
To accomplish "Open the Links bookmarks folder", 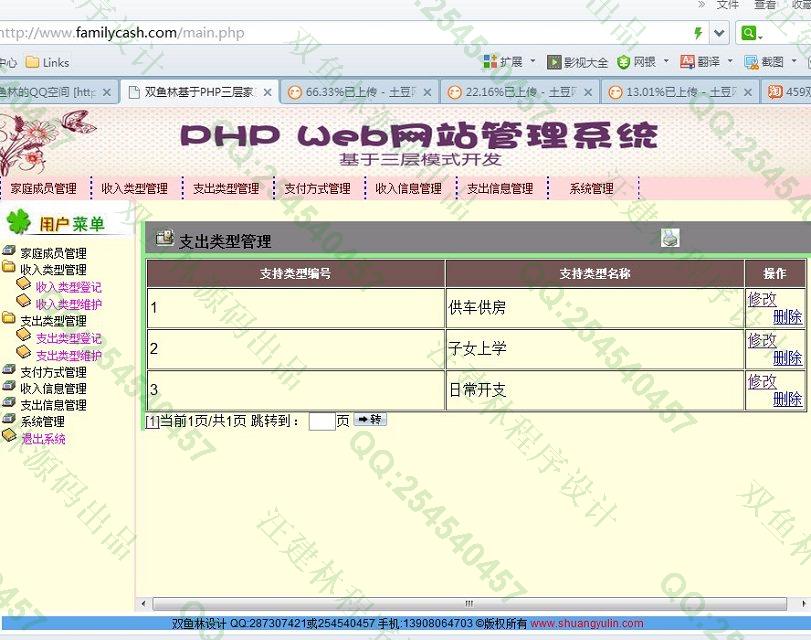I will (x=48, y=63).
